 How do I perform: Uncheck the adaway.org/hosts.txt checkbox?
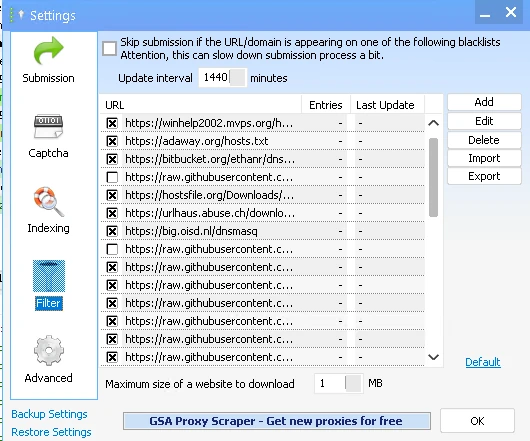pyautogui.click(x=112, y=141)
